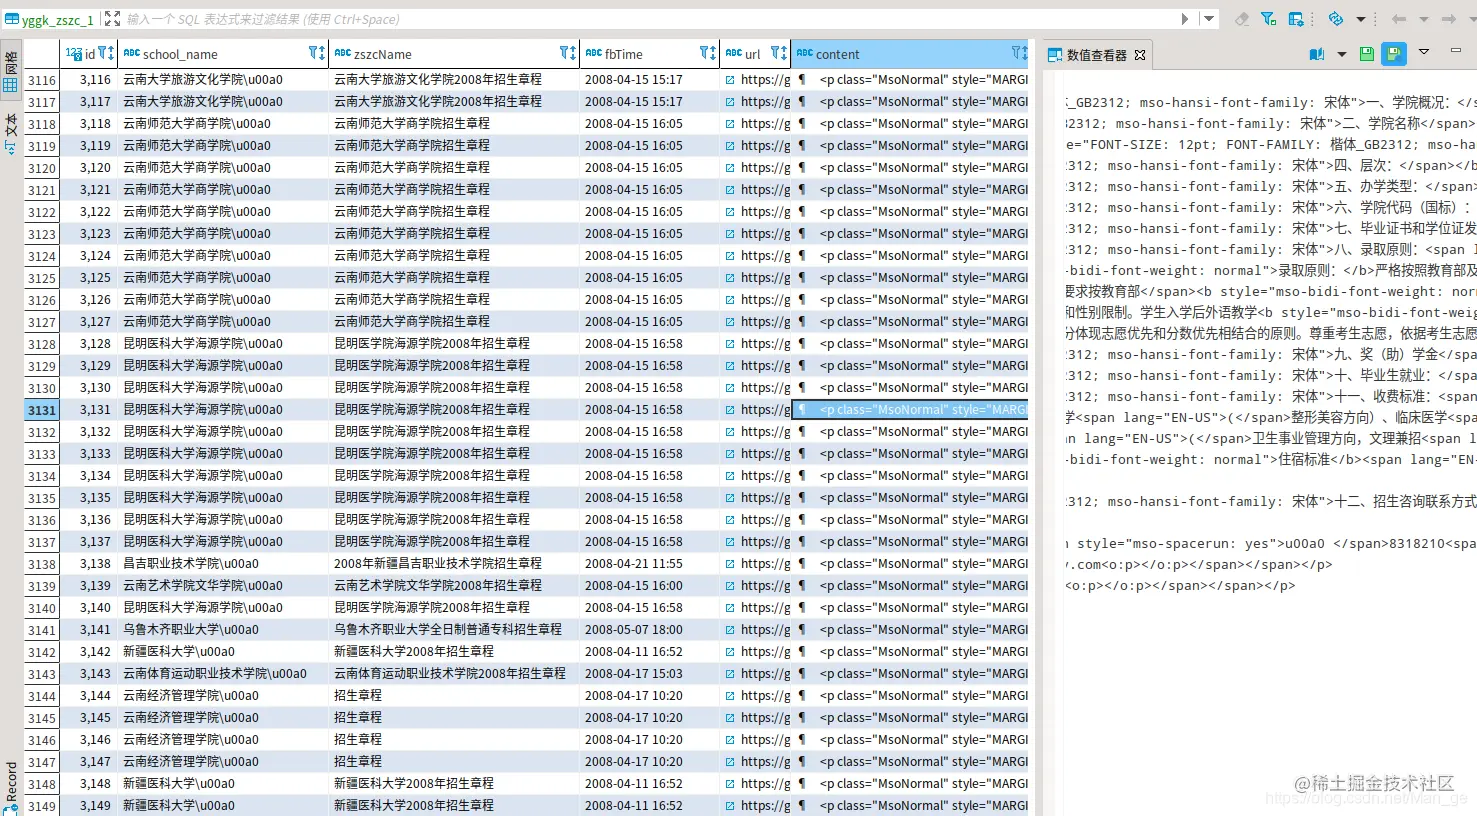Viewport: 1477px width, 816px height.
Task: Open the zszcName column filter/sort icon
Action: (x=568, y=54)
